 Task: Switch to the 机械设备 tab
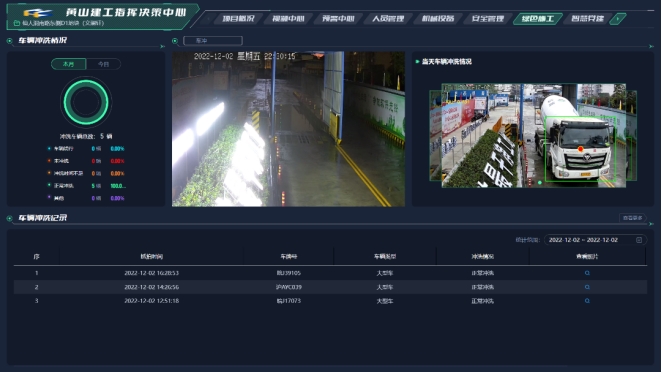point(438,19)
